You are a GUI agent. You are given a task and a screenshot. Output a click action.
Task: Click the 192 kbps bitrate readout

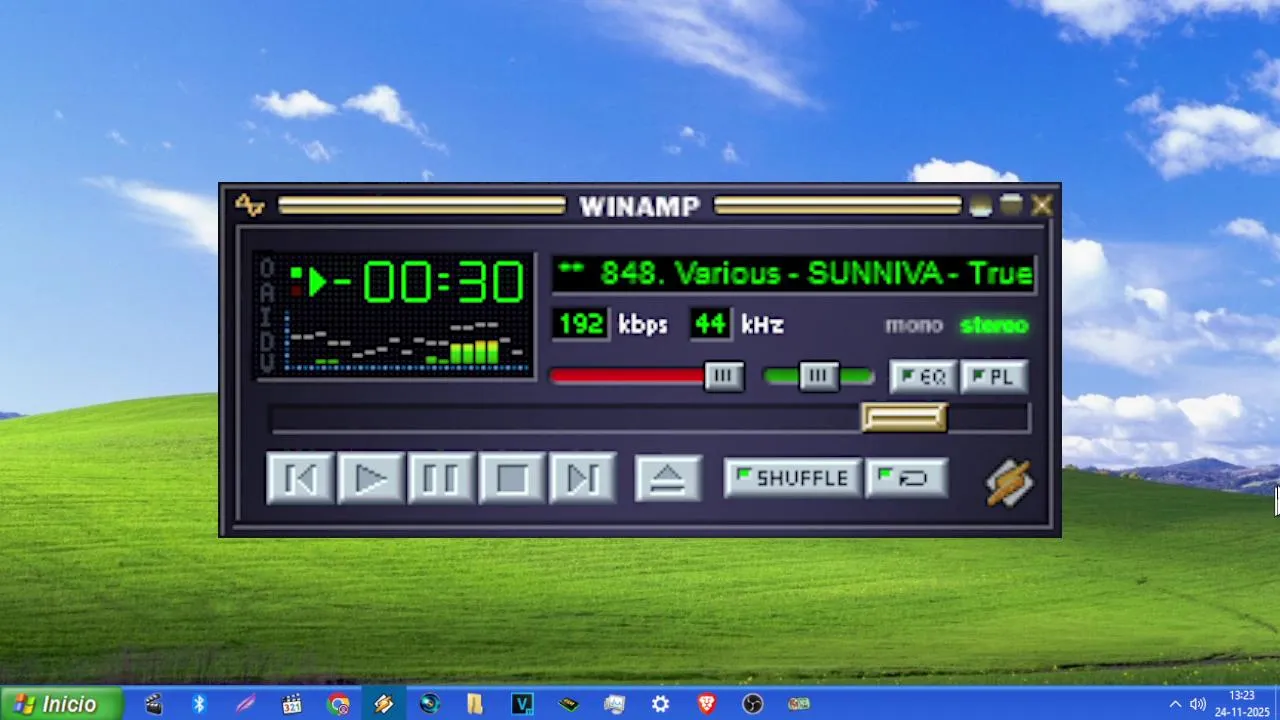581,324
